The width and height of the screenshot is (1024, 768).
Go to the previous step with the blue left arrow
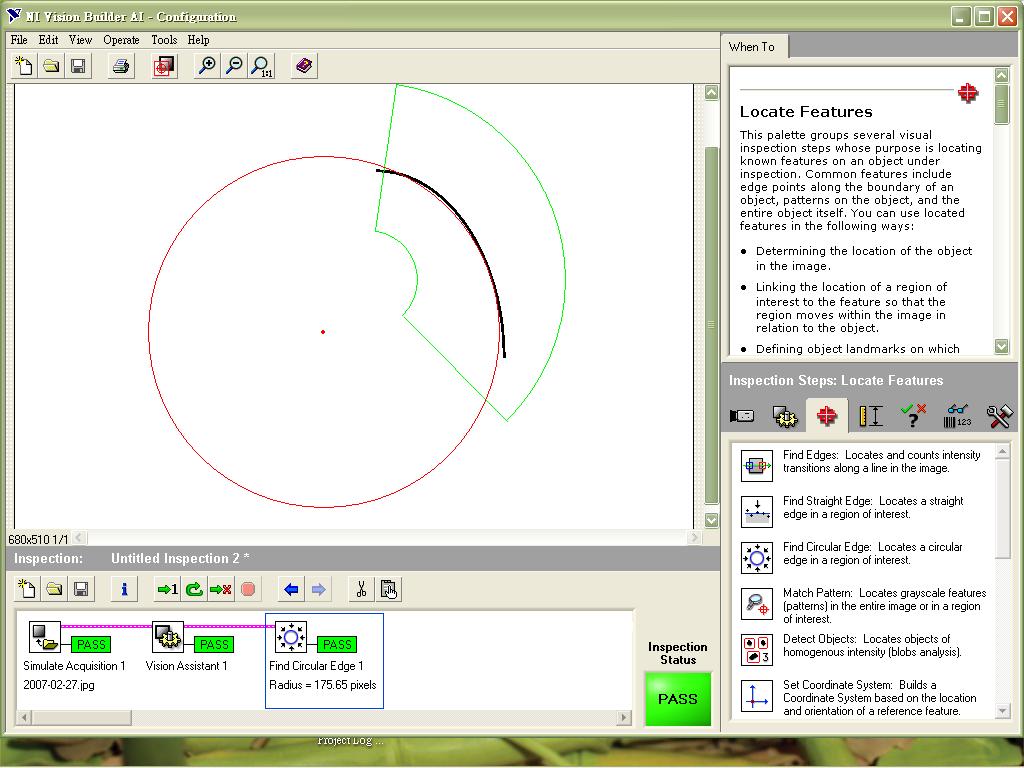tap(291, 589)
